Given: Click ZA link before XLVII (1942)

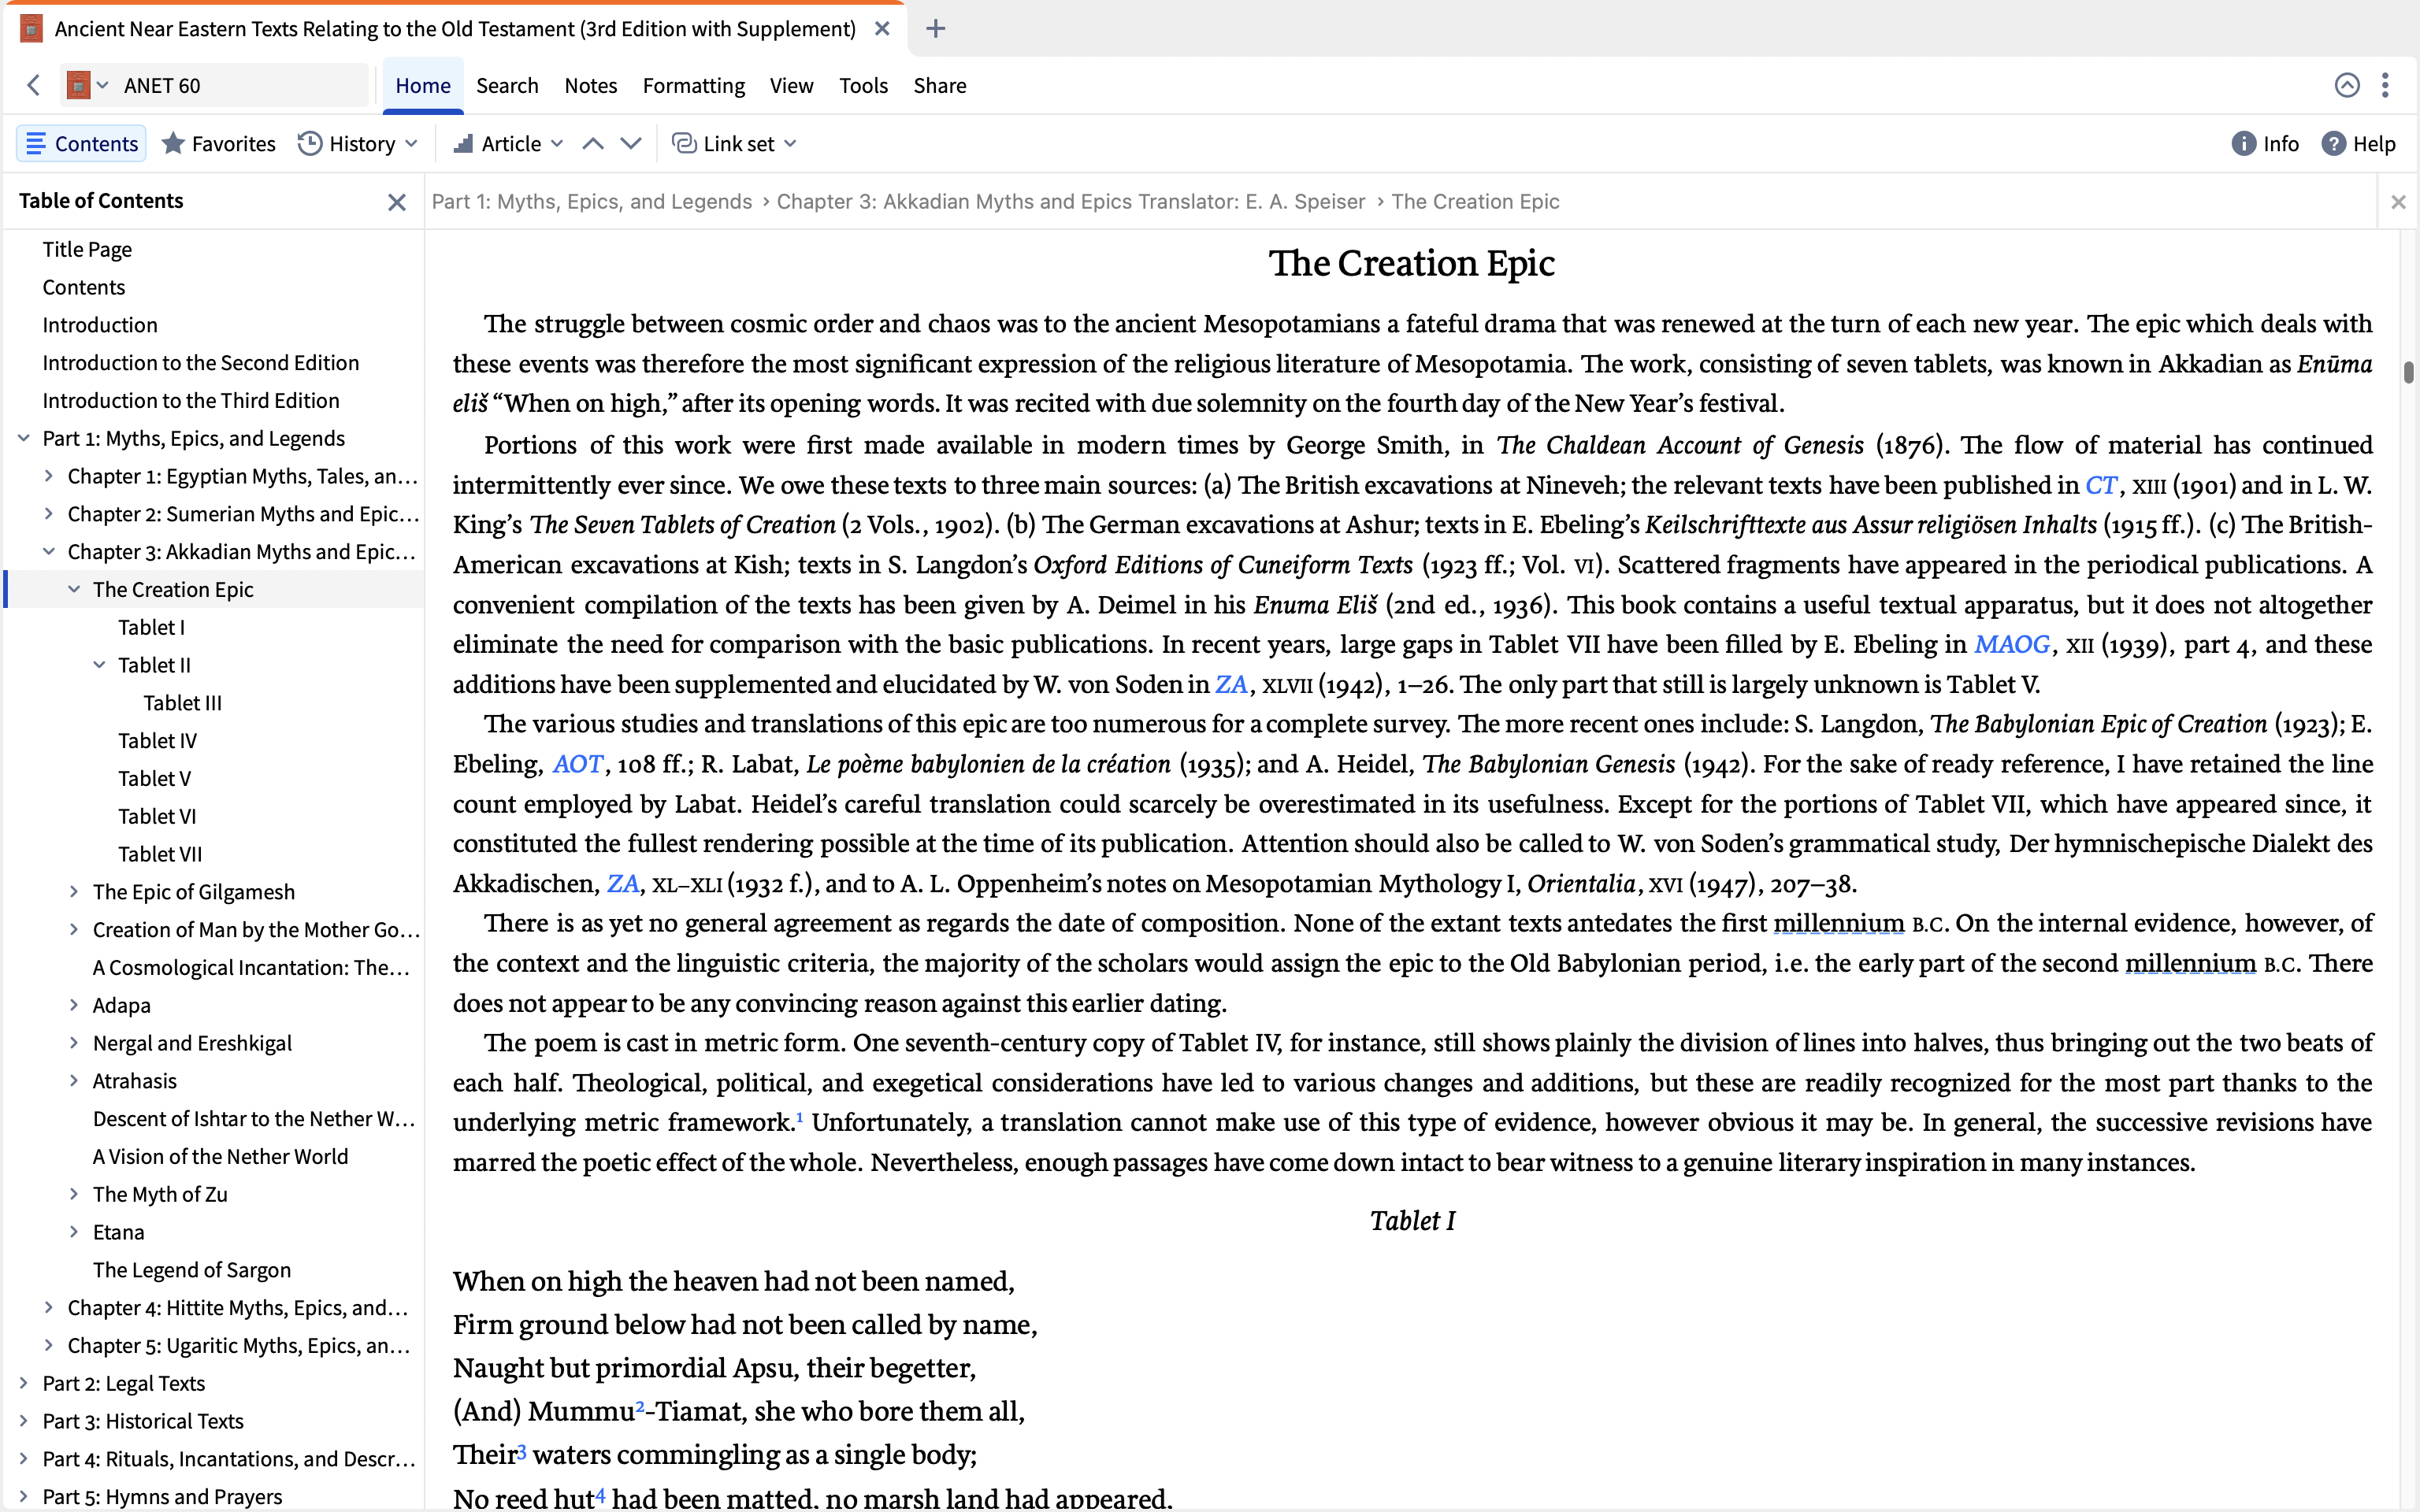Looking at the screenshot, I should click(1231, 685).
